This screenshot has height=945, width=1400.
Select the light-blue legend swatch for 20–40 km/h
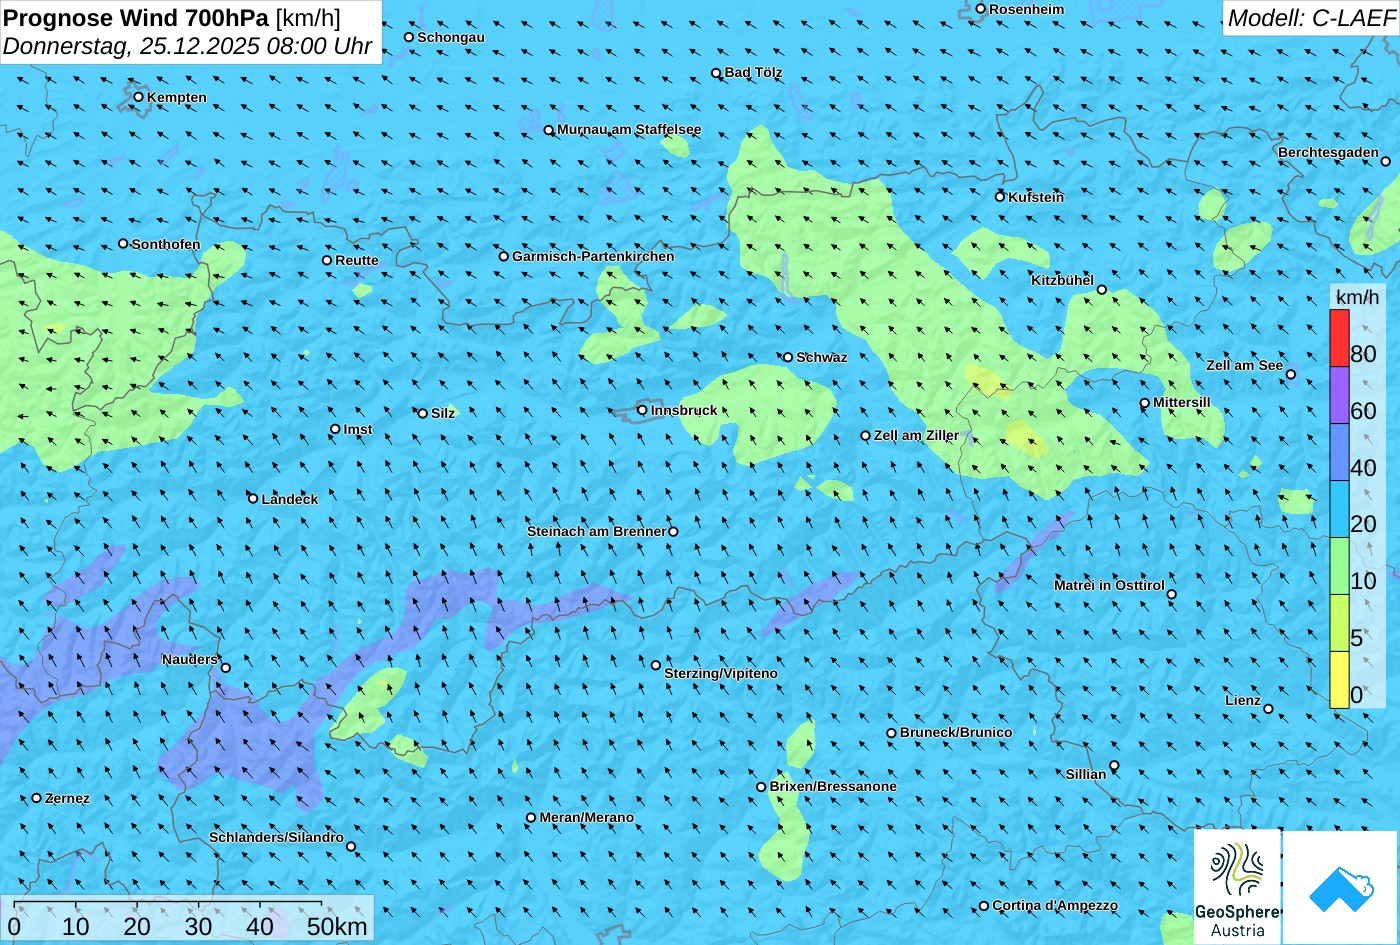1339,509
